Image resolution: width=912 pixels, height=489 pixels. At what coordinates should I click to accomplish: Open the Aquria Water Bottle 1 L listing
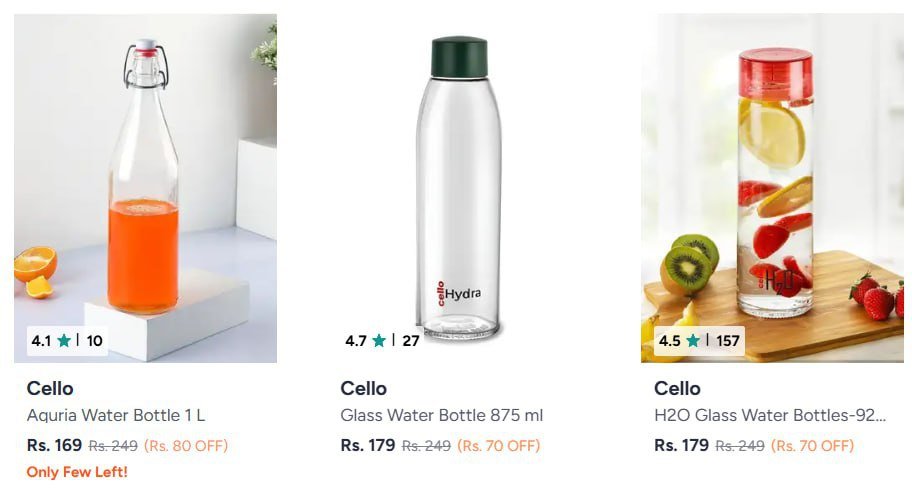pos(116,415)
